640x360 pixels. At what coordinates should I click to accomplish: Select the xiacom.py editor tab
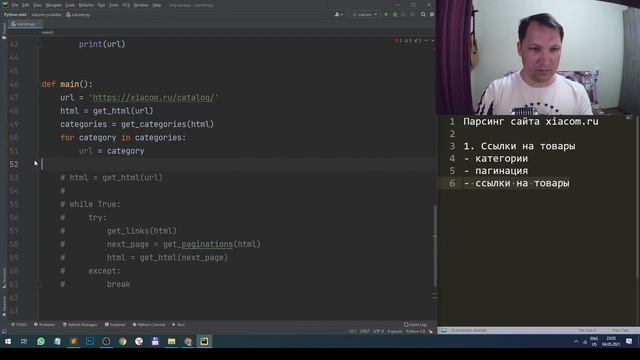24,24
